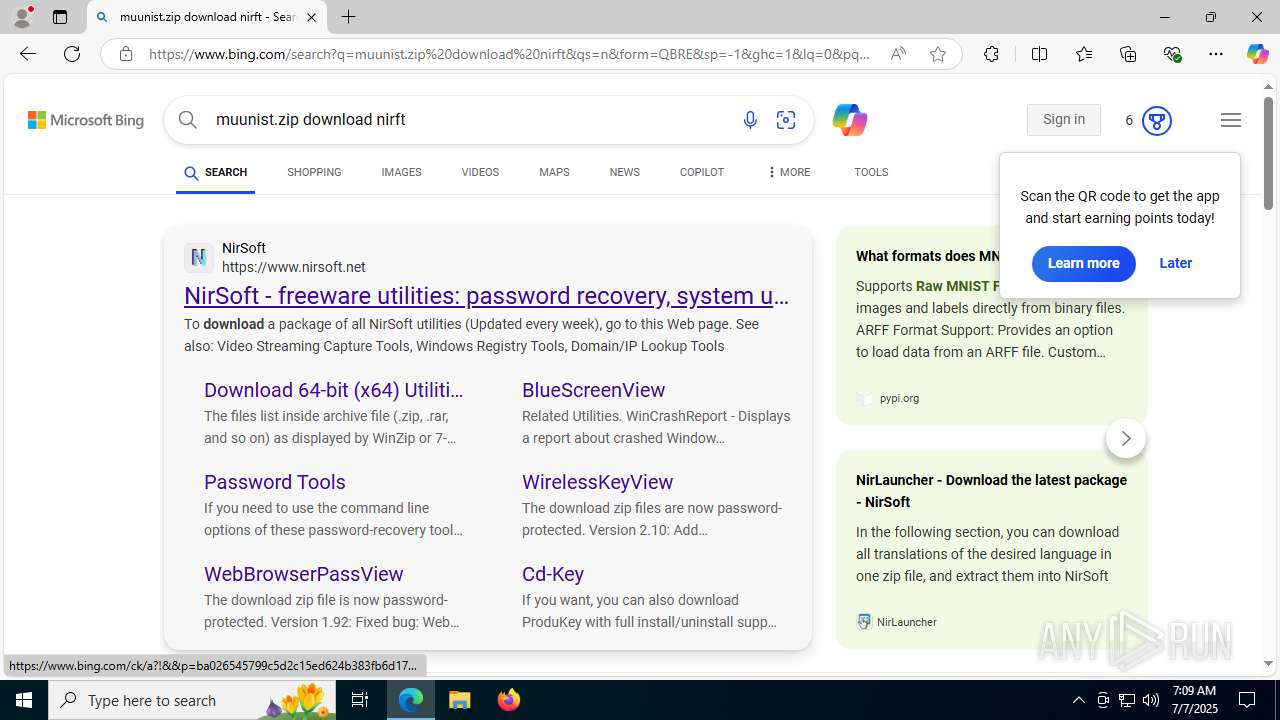Expand the MORE dropdown
This screenshot has width=1280, height=720.
tap(788, 173)
